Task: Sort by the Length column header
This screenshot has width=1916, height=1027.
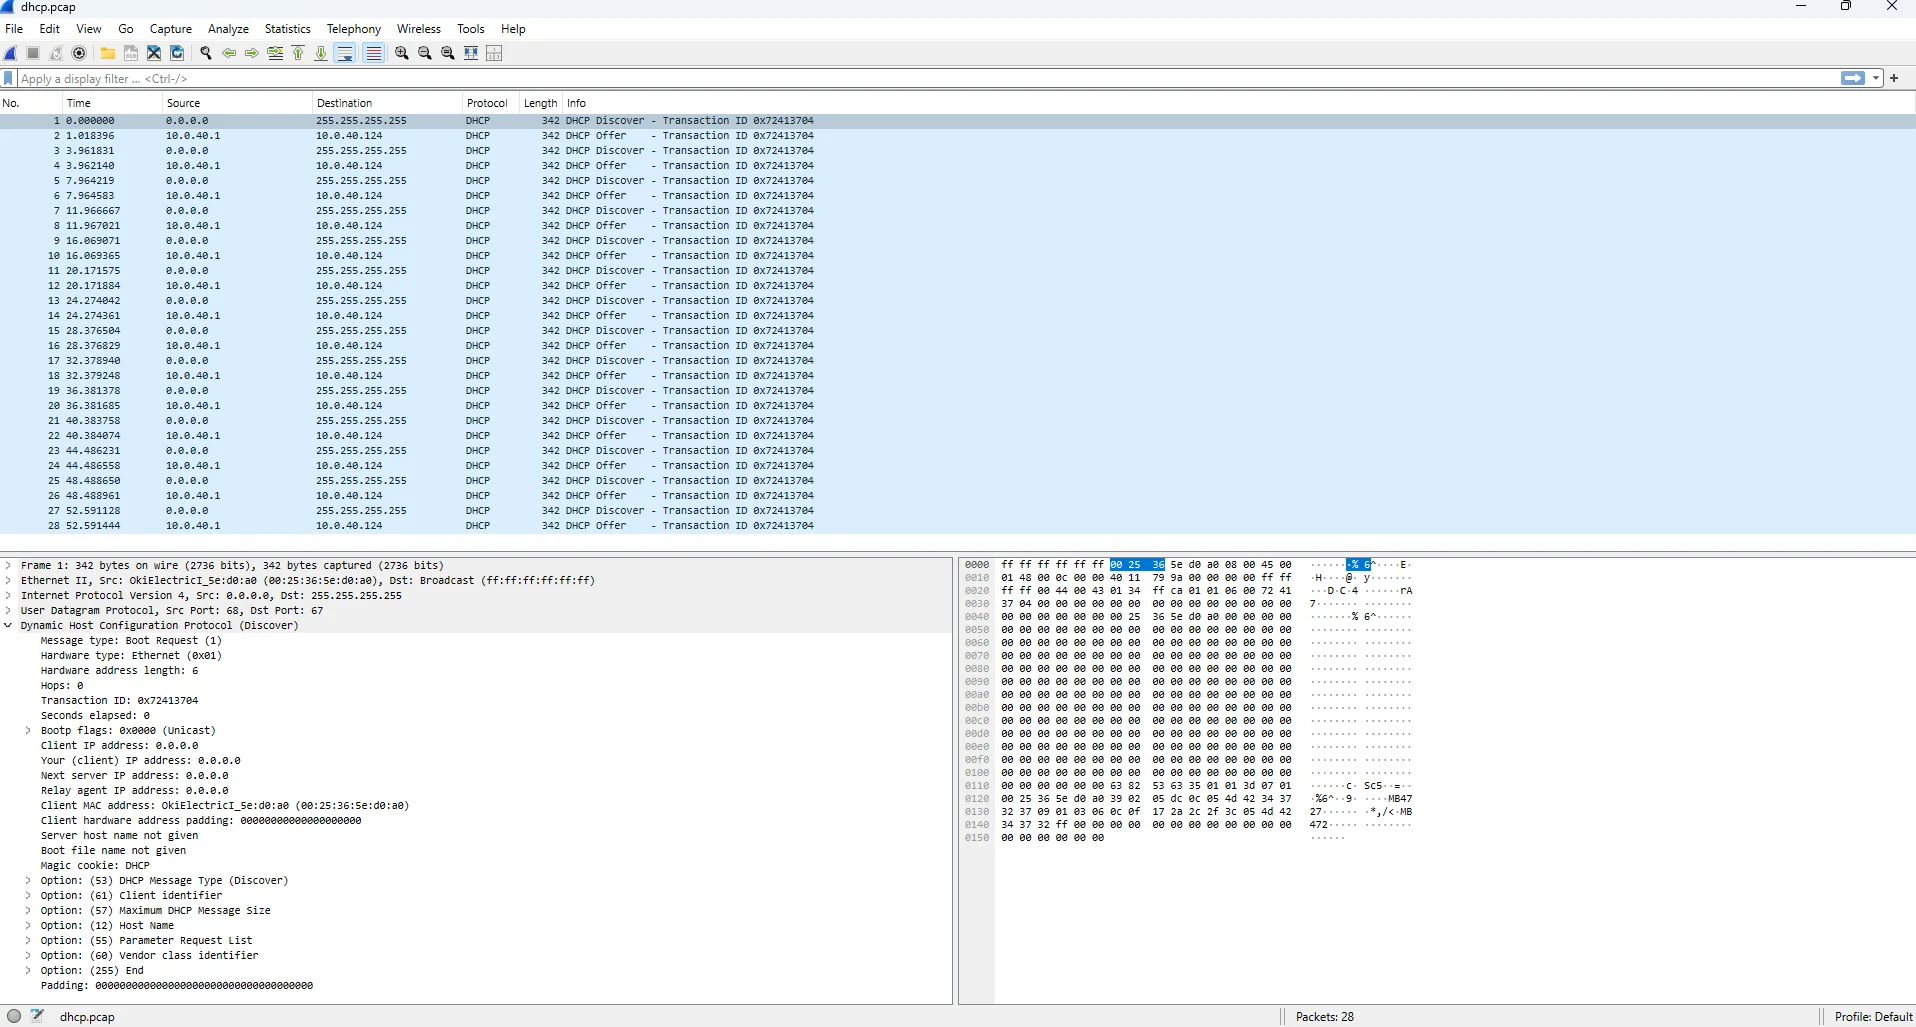Action: point(541,103)
